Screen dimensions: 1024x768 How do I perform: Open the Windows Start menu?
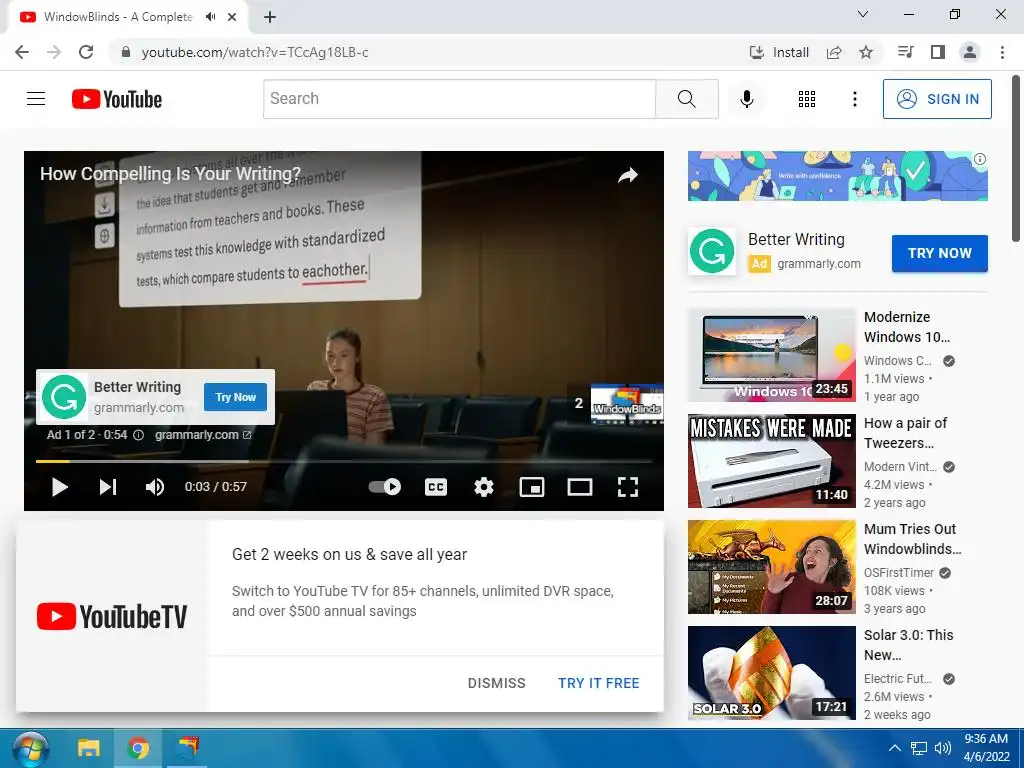[30, 749]
